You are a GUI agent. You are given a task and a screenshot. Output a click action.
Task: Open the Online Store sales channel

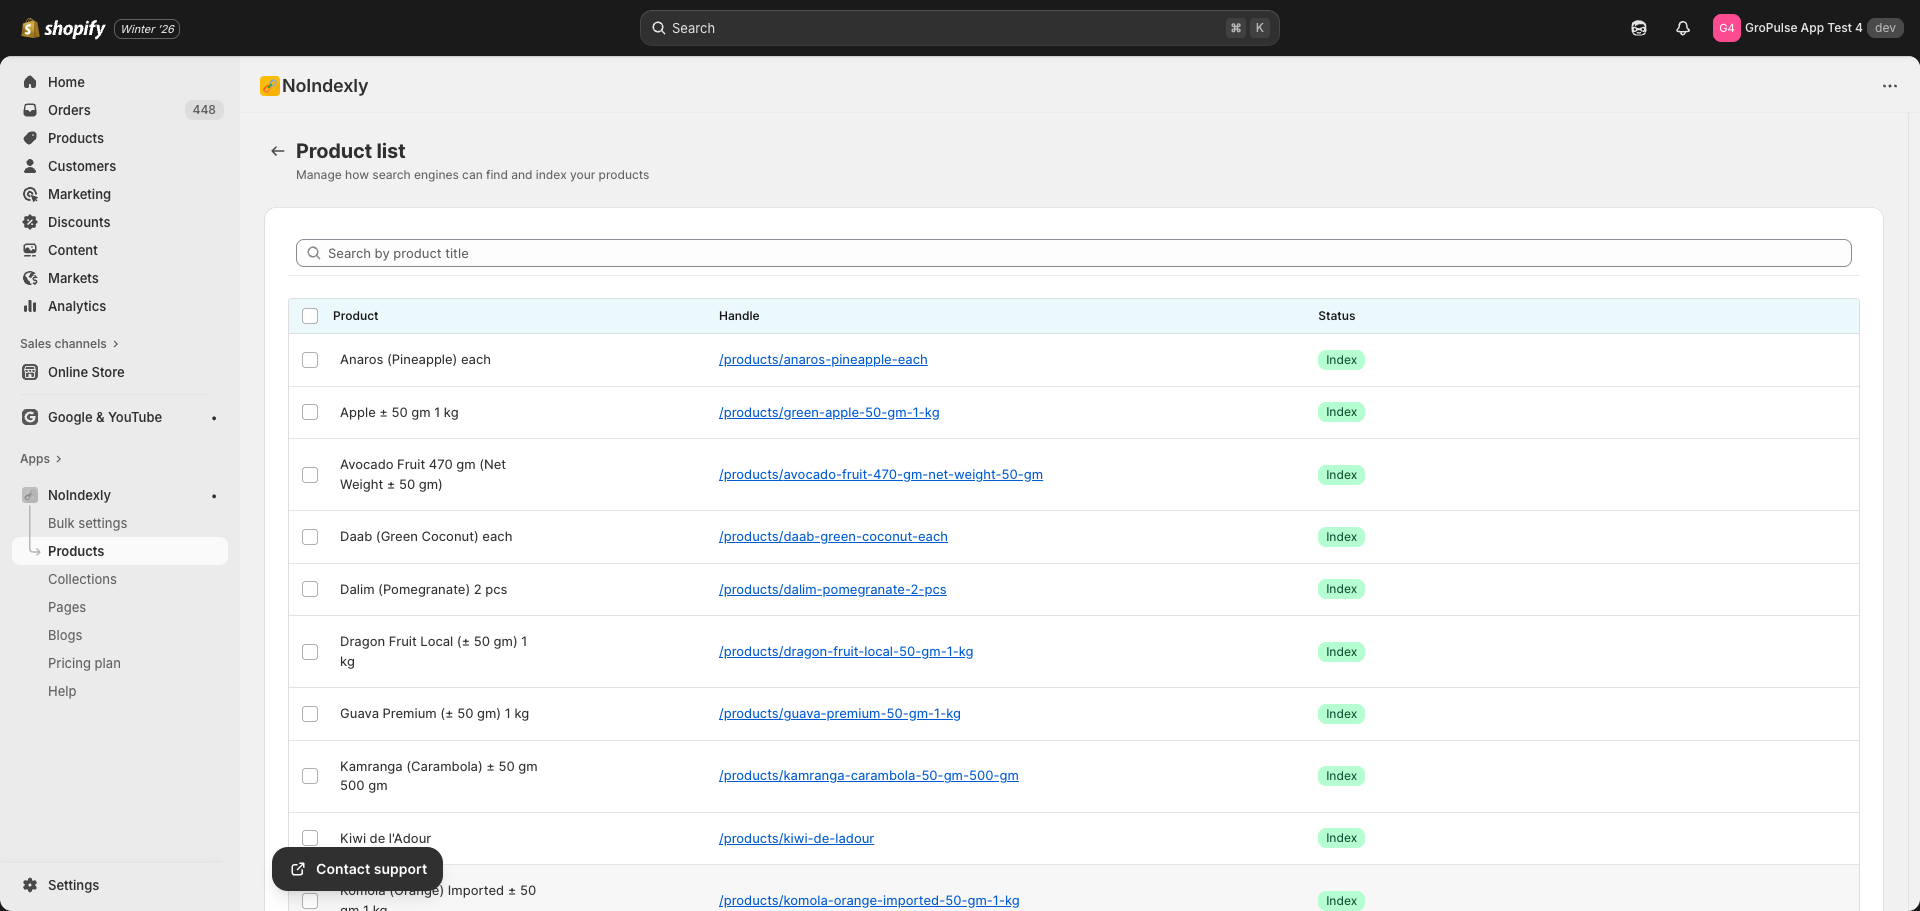86,372
